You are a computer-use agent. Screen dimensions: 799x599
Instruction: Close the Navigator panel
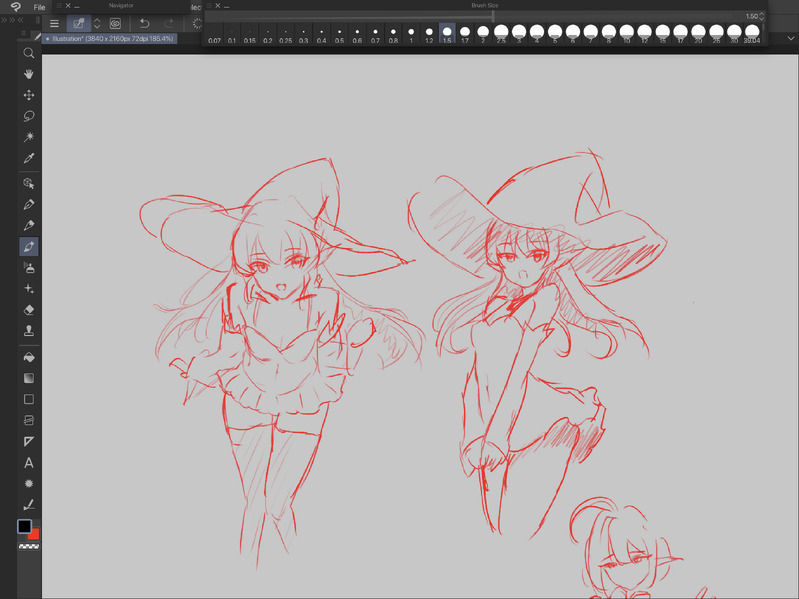68,6
